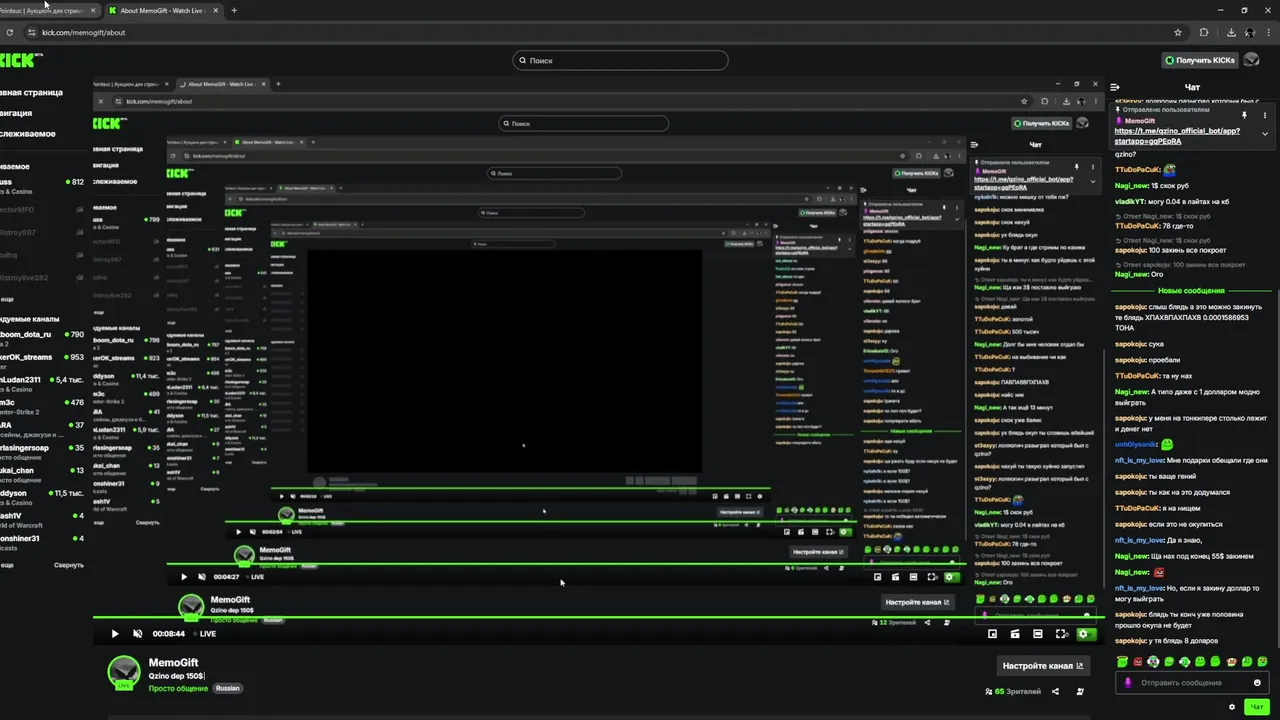Click the green stream progress bar

pyautogui.click(x=598, y=617)
